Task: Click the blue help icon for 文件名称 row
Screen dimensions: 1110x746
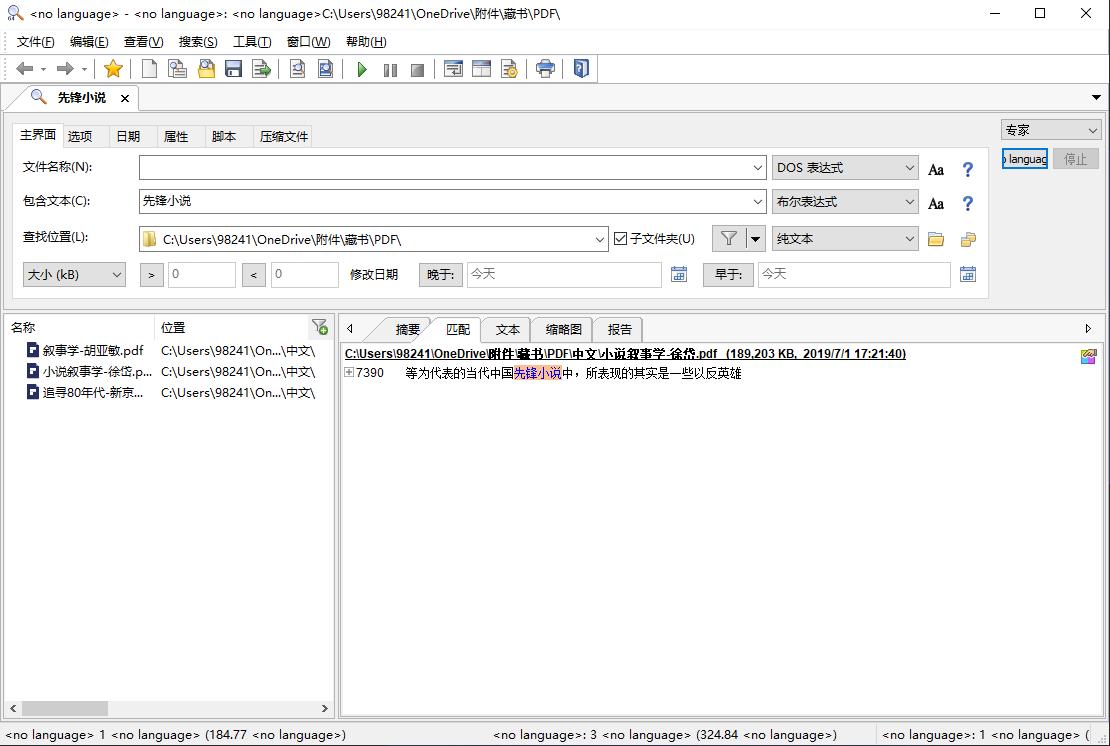Action: (967, 169)
